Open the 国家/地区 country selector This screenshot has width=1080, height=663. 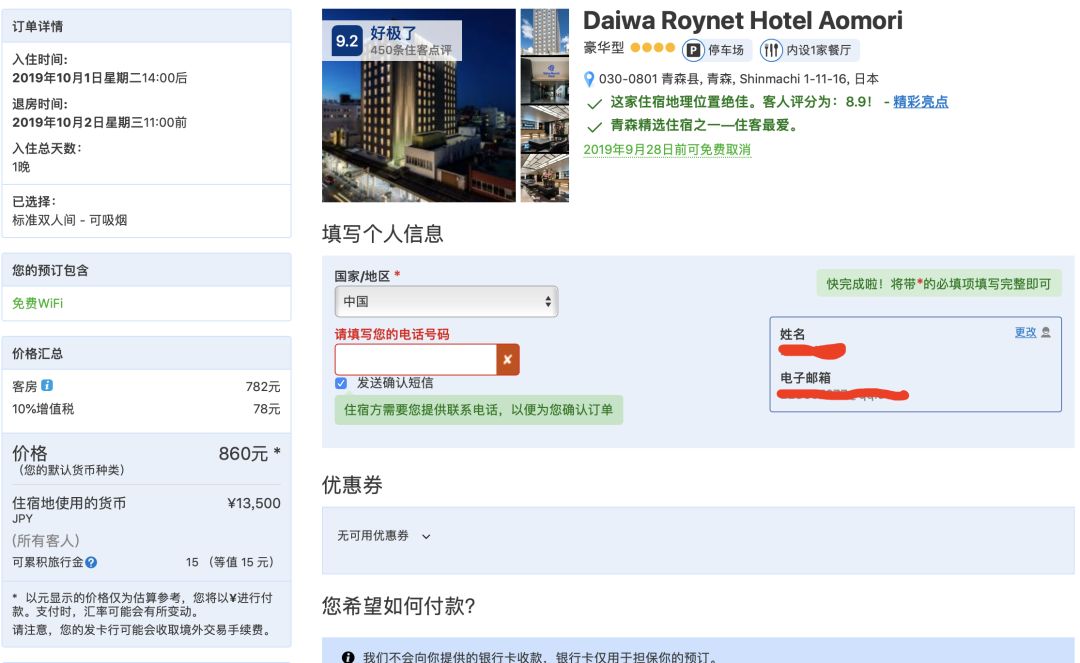coord(447,300)
